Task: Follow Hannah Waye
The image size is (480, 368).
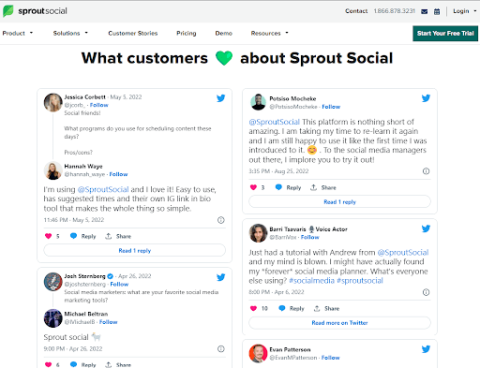Action: (x=118, y=174)
